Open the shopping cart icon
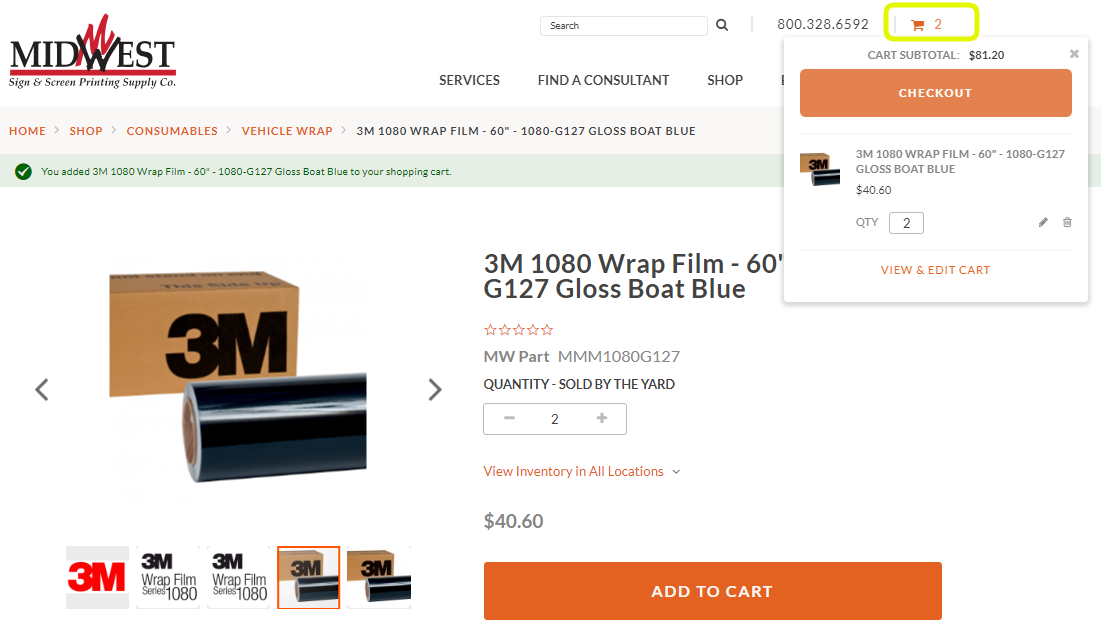This screenshot has height=636, width=1101. point(917,25)
